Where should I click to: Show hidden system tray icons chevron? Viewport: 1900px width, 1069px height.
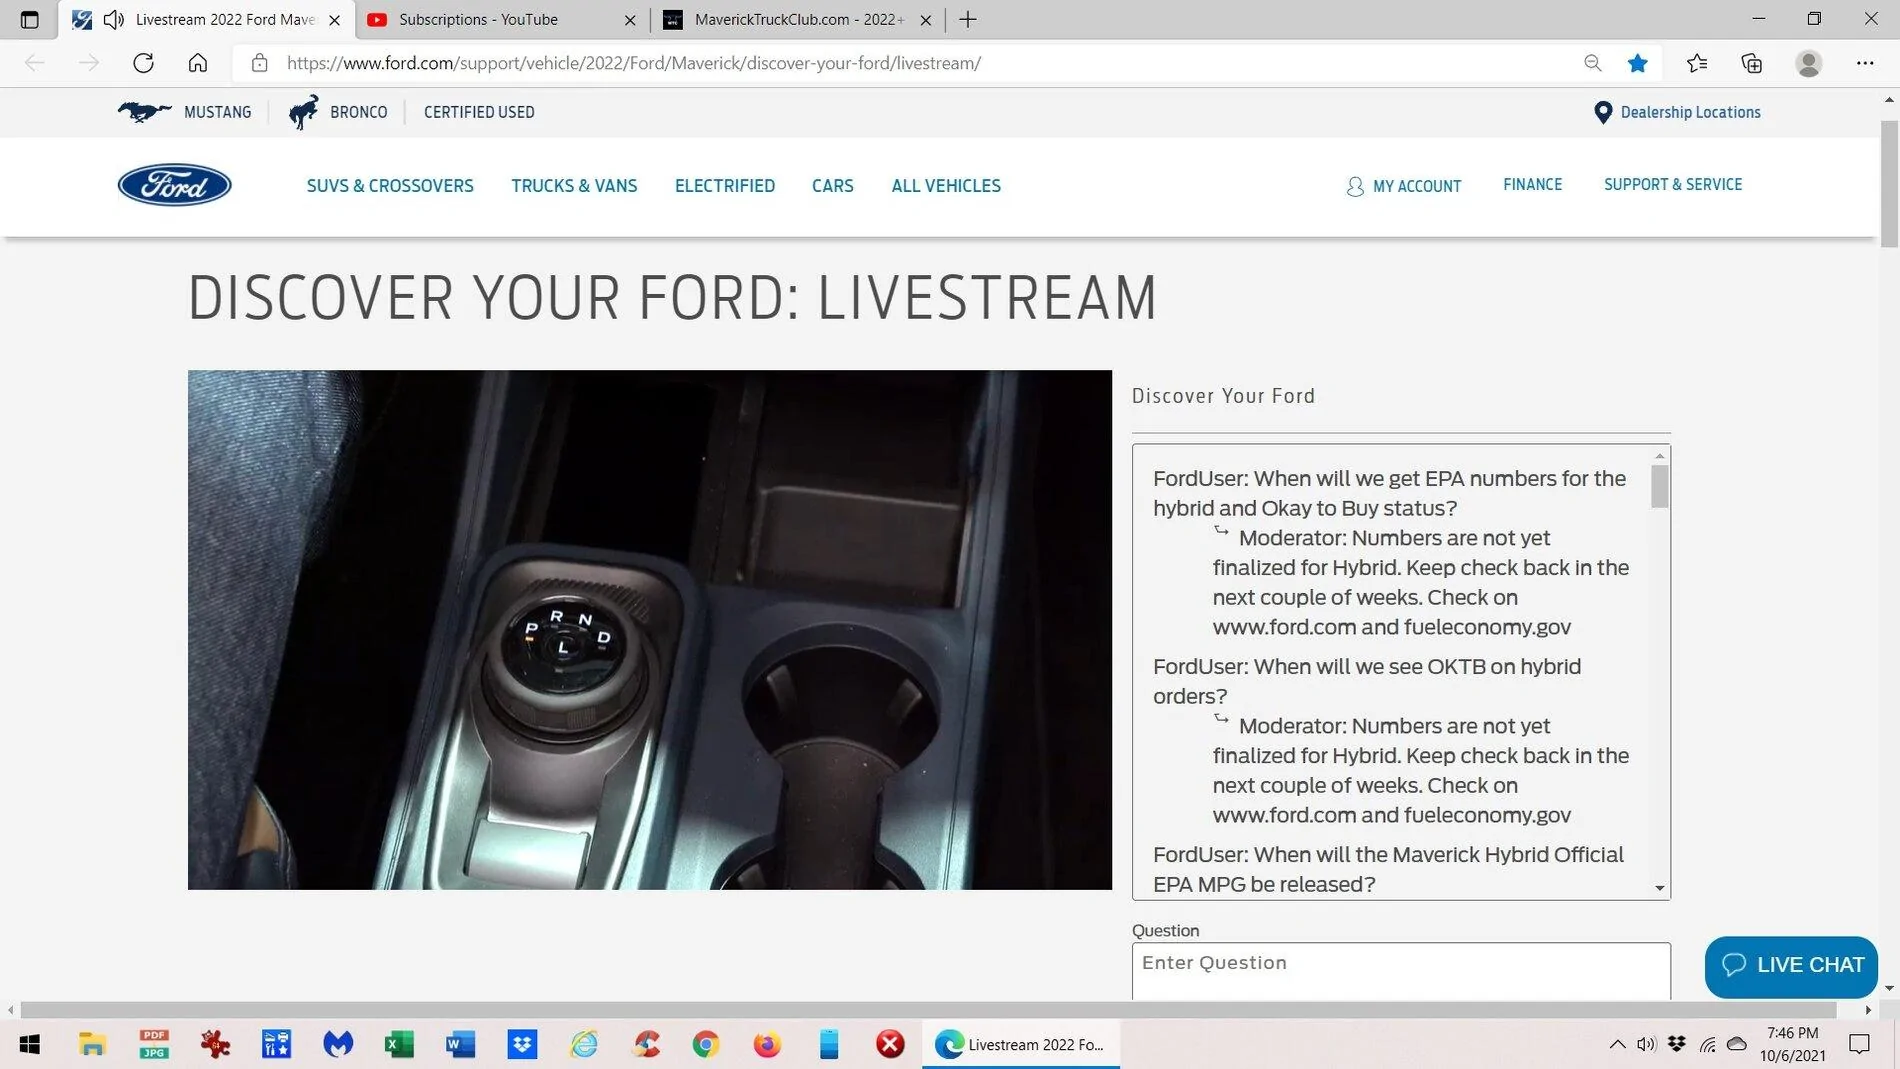pyautogui.click(x=1617, y=1044)
